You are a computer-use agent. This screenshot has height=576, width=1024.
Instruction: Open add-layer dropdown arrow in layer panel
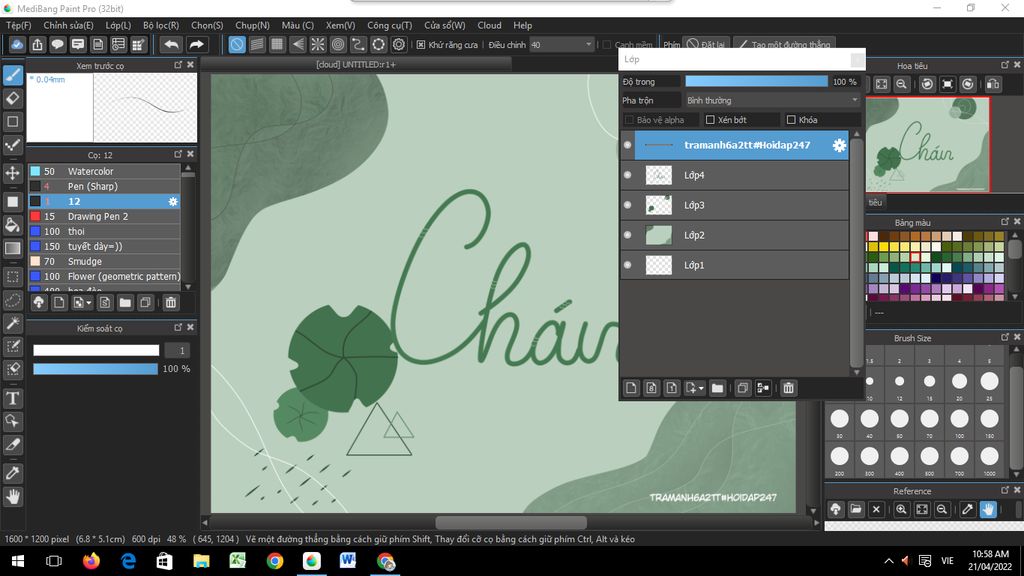click(x=701, y=389)
